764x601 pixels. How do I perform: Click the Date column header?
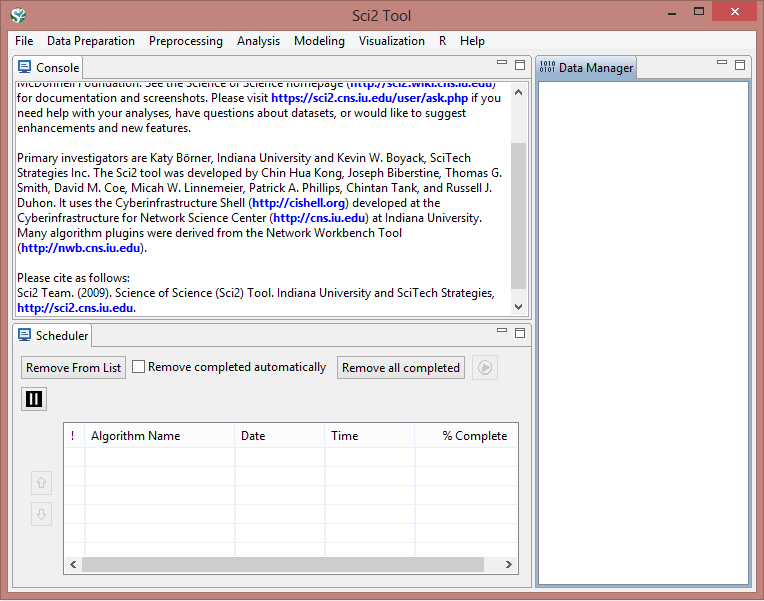(280, 436)
